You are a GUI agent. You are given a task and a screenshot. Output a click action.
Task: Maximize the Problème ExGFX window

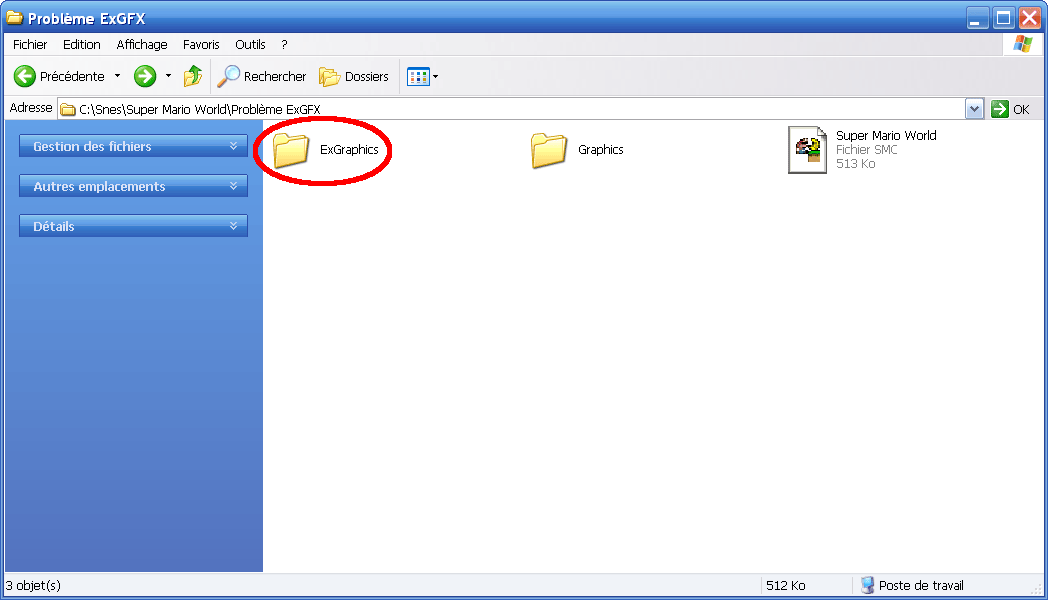coord(1003,18)
